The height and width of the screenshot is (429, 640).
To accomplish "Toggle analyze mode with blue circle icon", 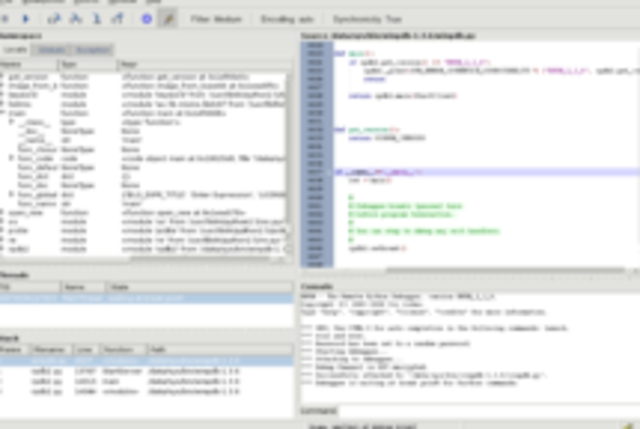I will (x=147, y=19).
